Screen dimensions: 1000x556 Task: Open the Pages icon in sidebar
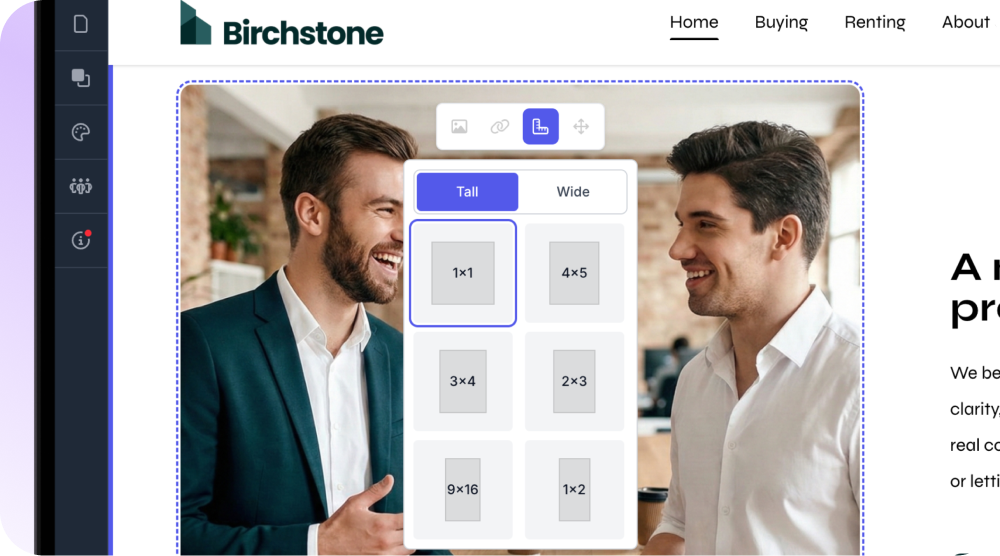click(x=81, y=24)
